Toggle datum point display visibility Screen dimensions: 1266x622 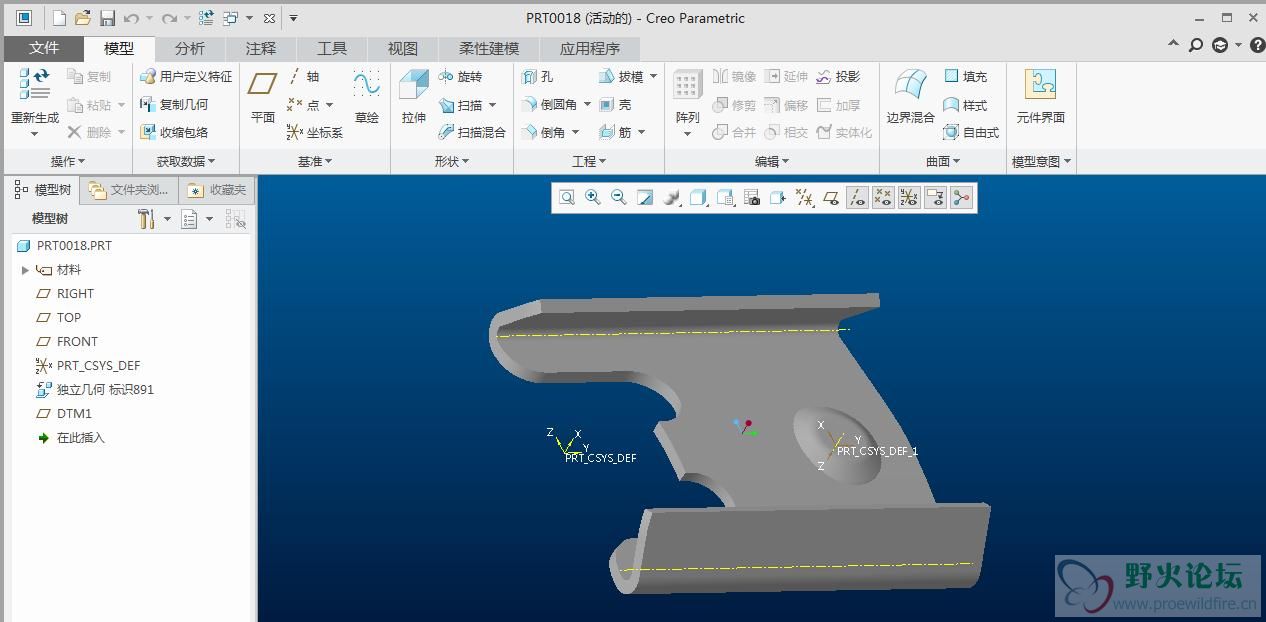pyautogui.click(x=883, y=198)
